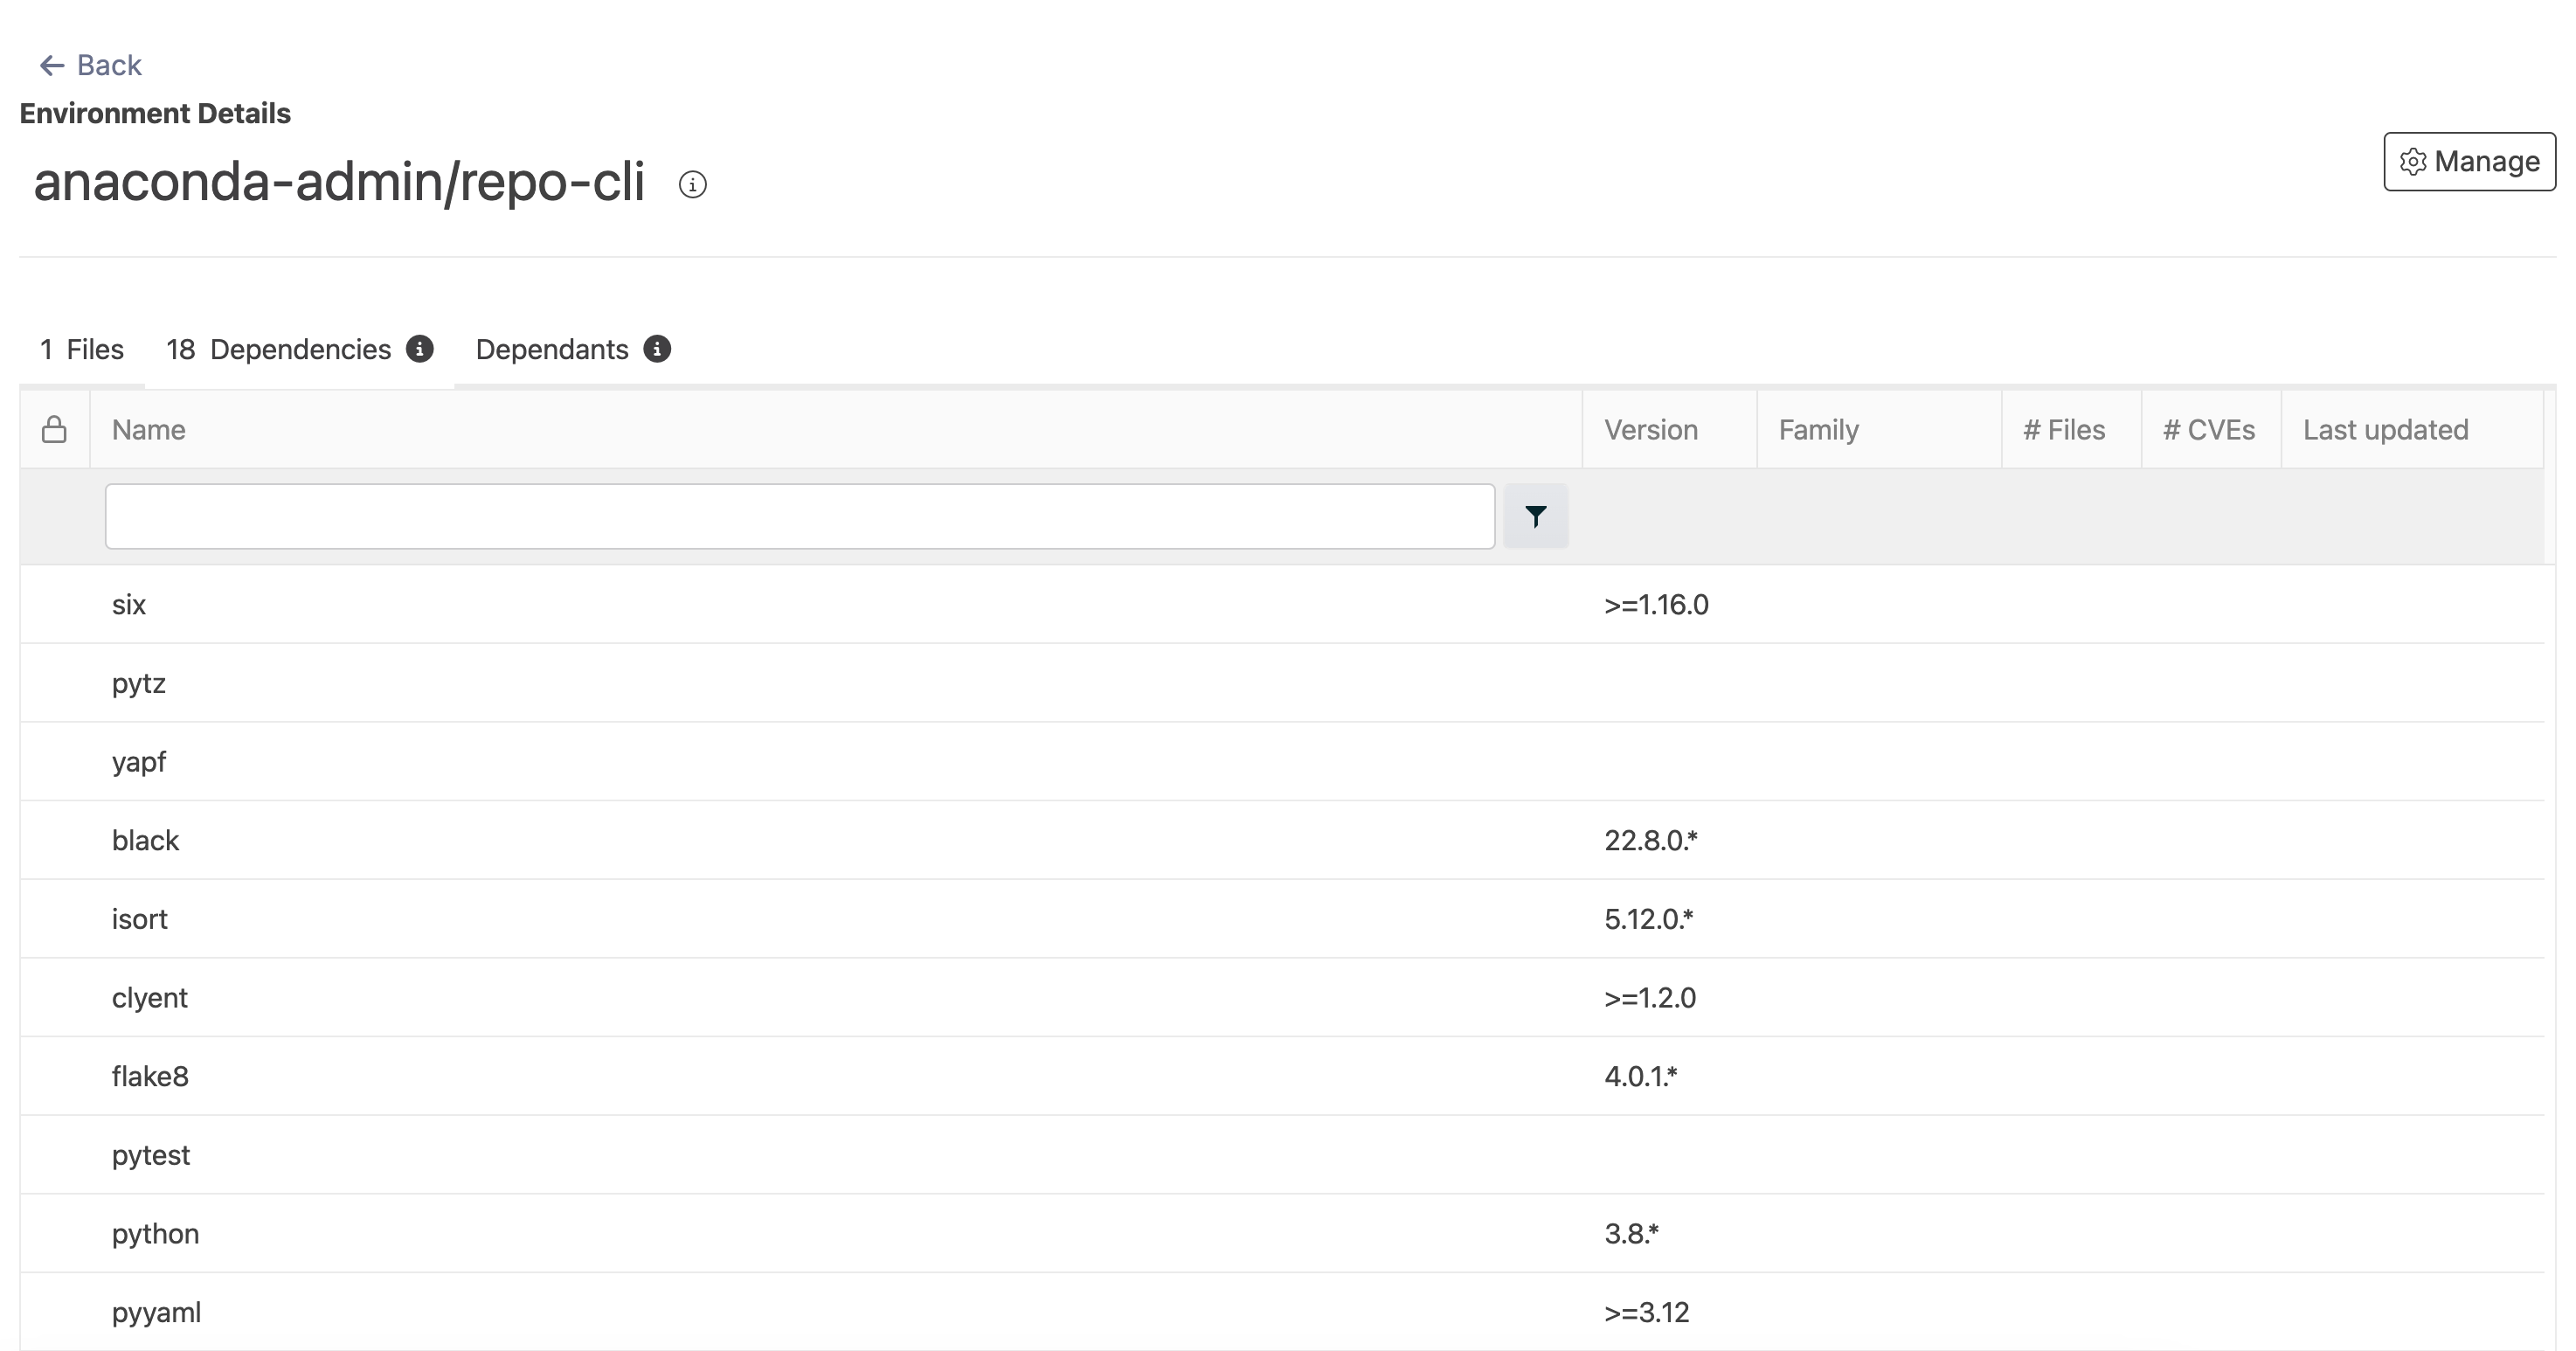
Task: Open the Manage settings button
Action: point(2468,161)
